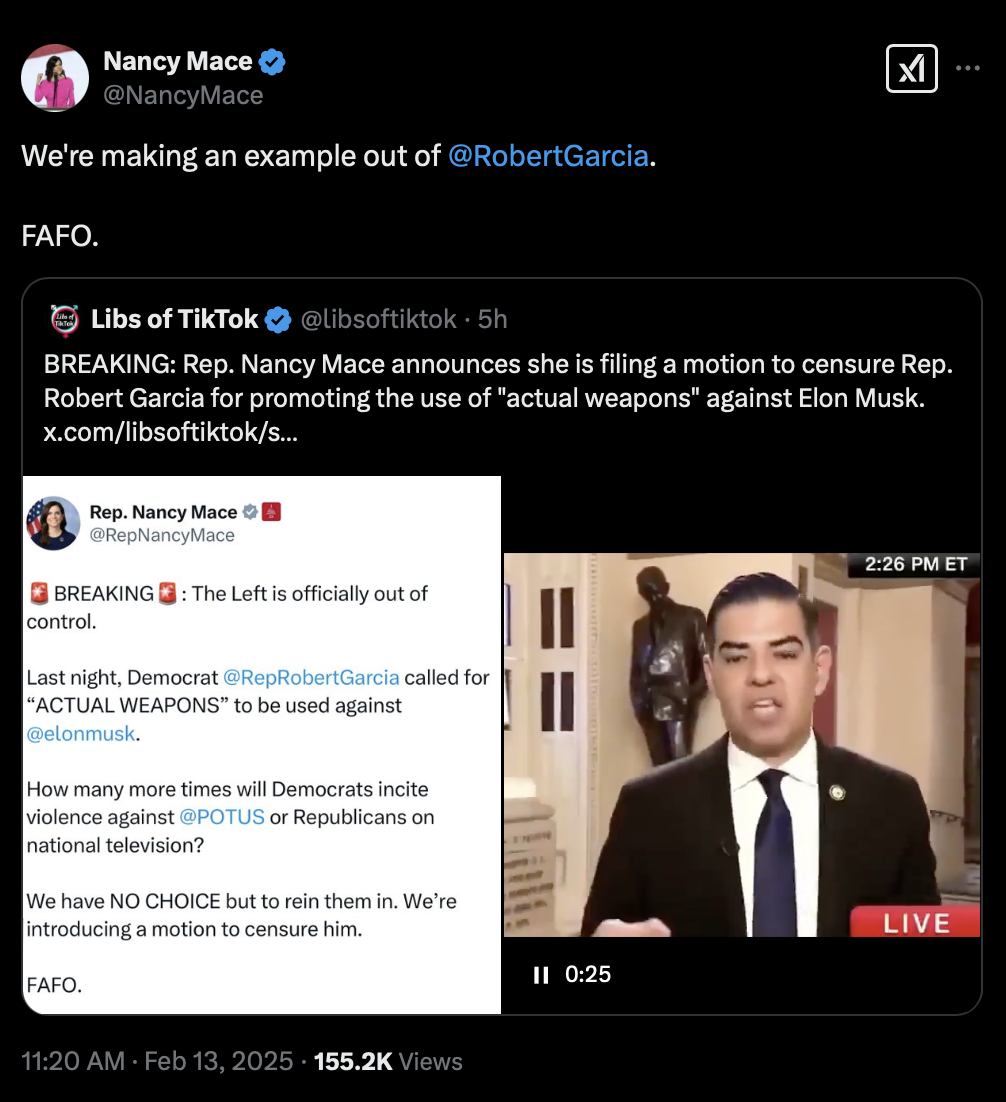Click the blue verified badge beside Nancy Mace
Viewport: 1006px width, 1102px height.
[x=272, y=62]
